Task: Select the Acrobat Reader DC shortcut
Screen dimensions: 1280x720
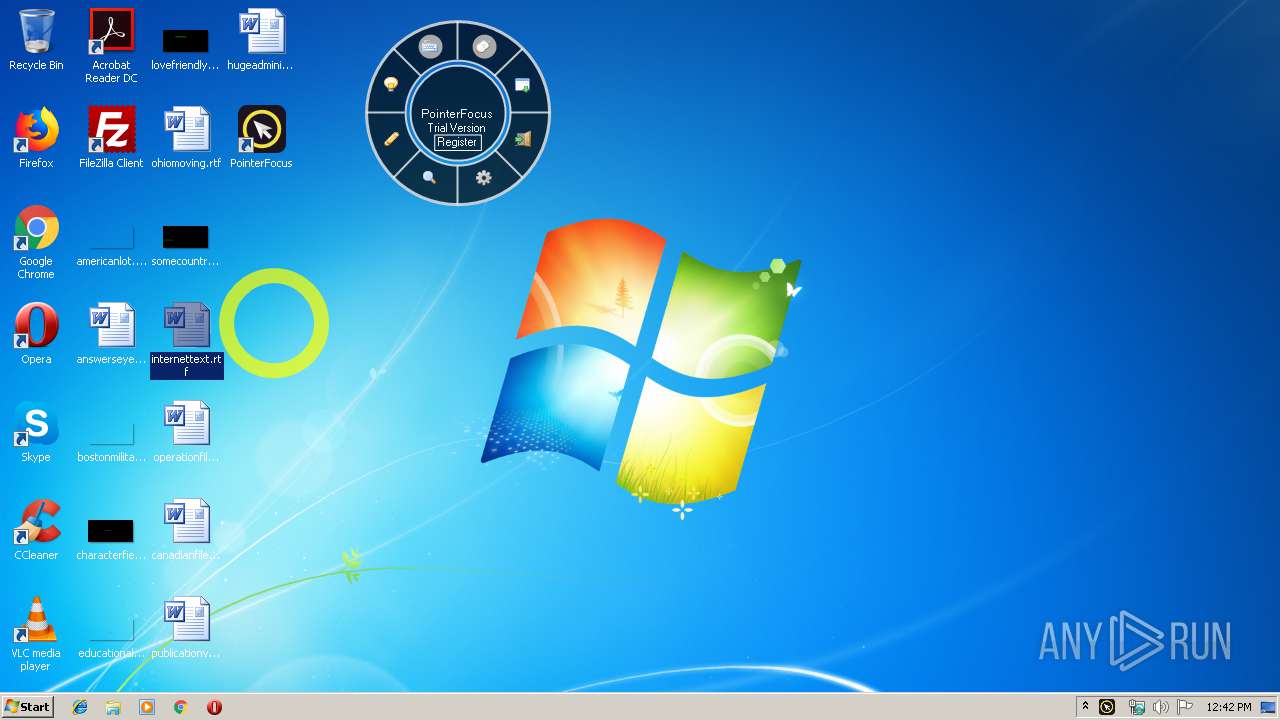Action: coord(111,46)
